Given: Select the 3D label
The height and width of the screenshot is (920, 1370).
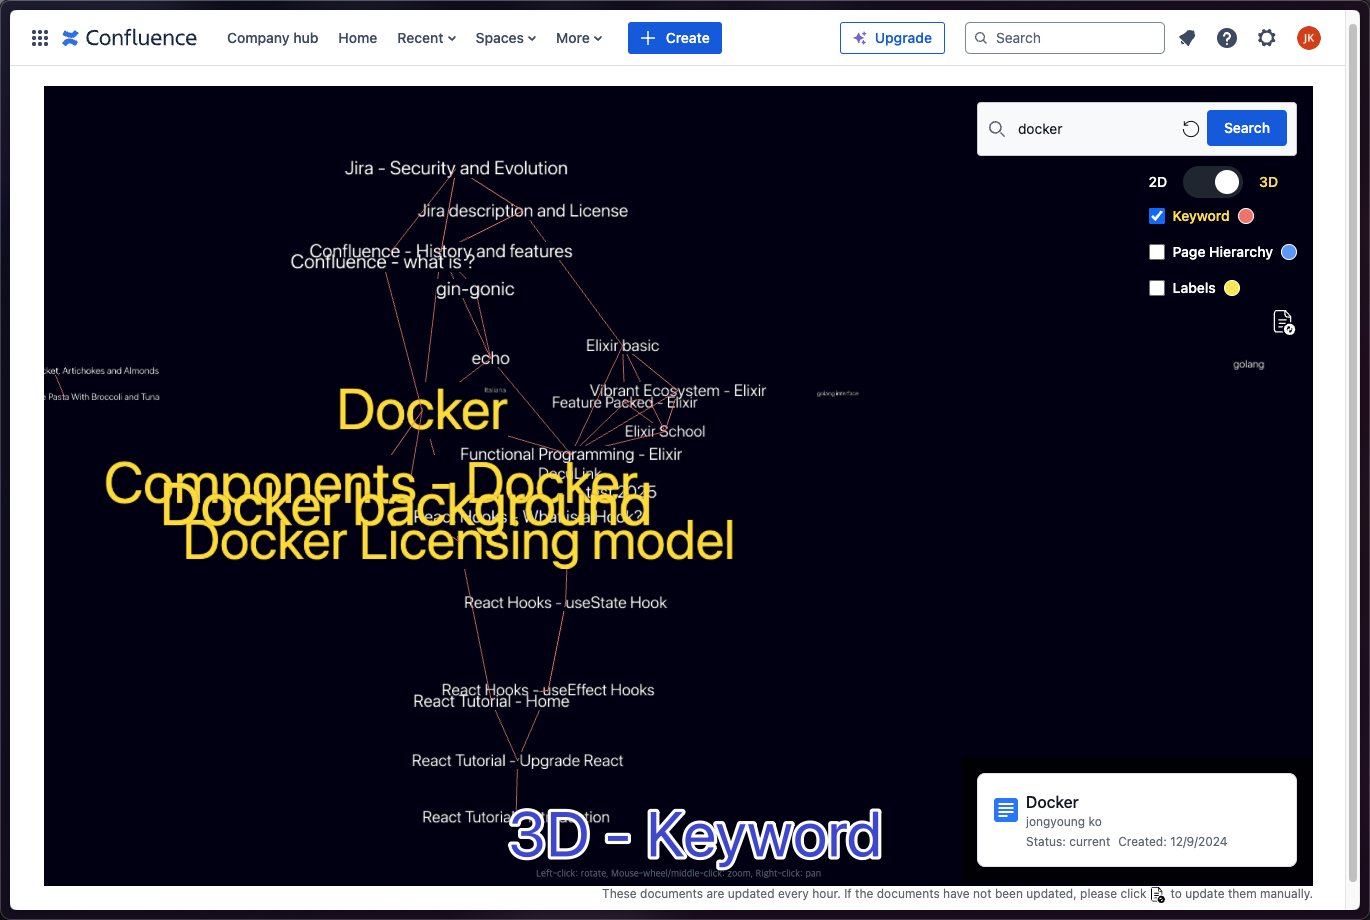Looking at the screenshot, I should tap(1268, 182).
